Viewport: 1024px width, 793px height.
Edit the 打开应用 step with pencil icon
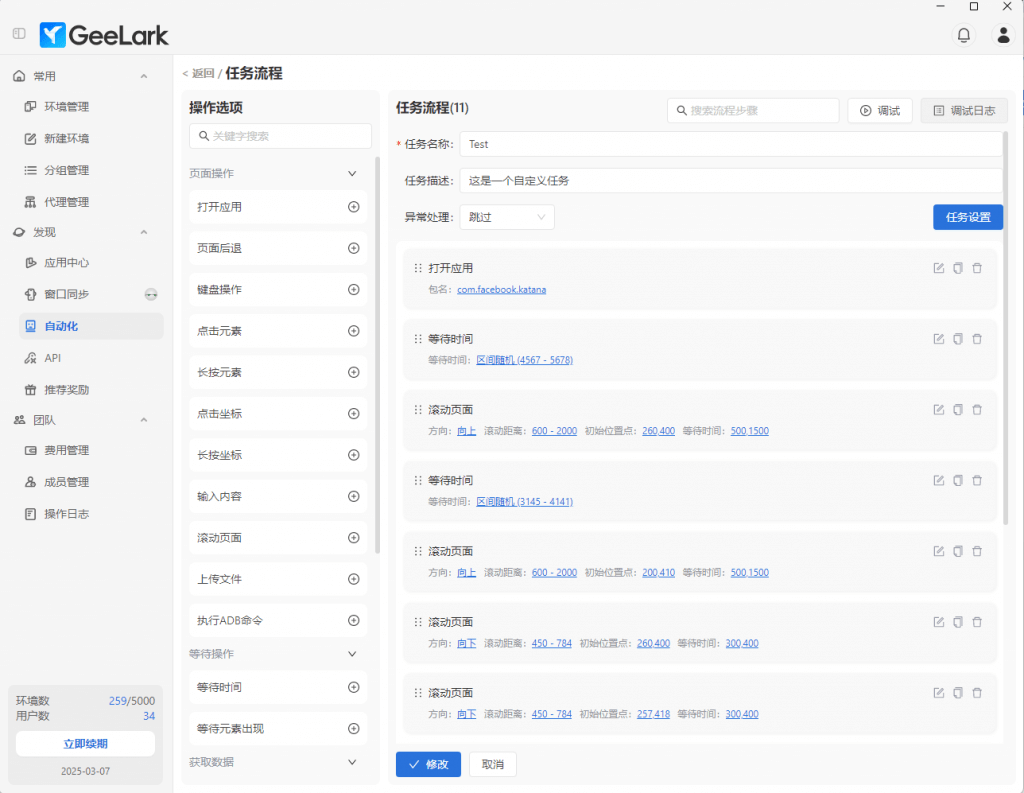click(x=938, y=268)
